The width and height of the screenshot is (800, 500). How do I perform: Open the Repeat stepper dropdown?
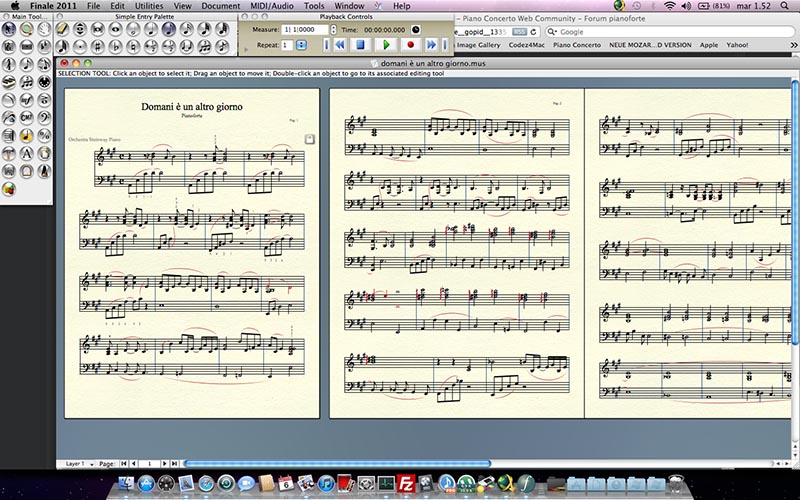click(302, 45)
